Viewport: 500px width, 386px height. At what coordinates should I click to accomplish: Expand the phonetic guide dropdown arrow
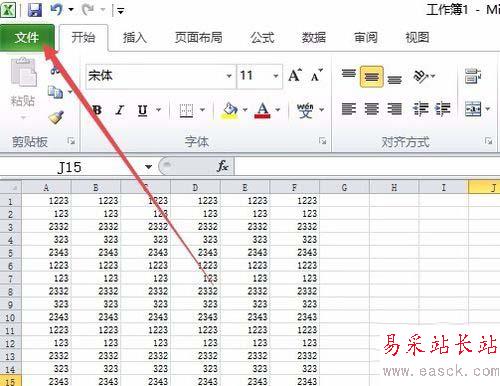pyautogui.click(x=322, y=110)
